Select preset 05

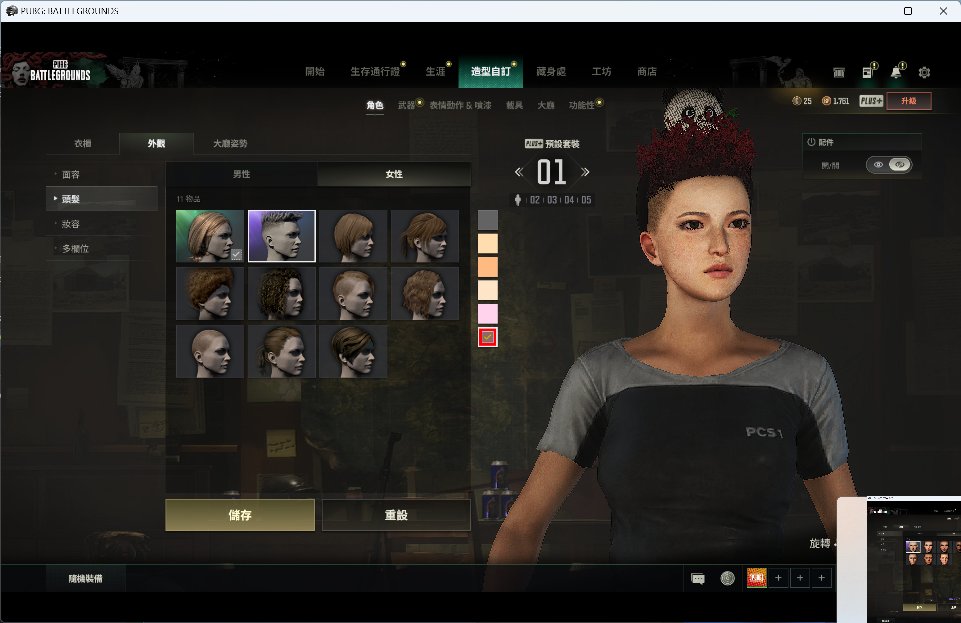tap(587, 200)
